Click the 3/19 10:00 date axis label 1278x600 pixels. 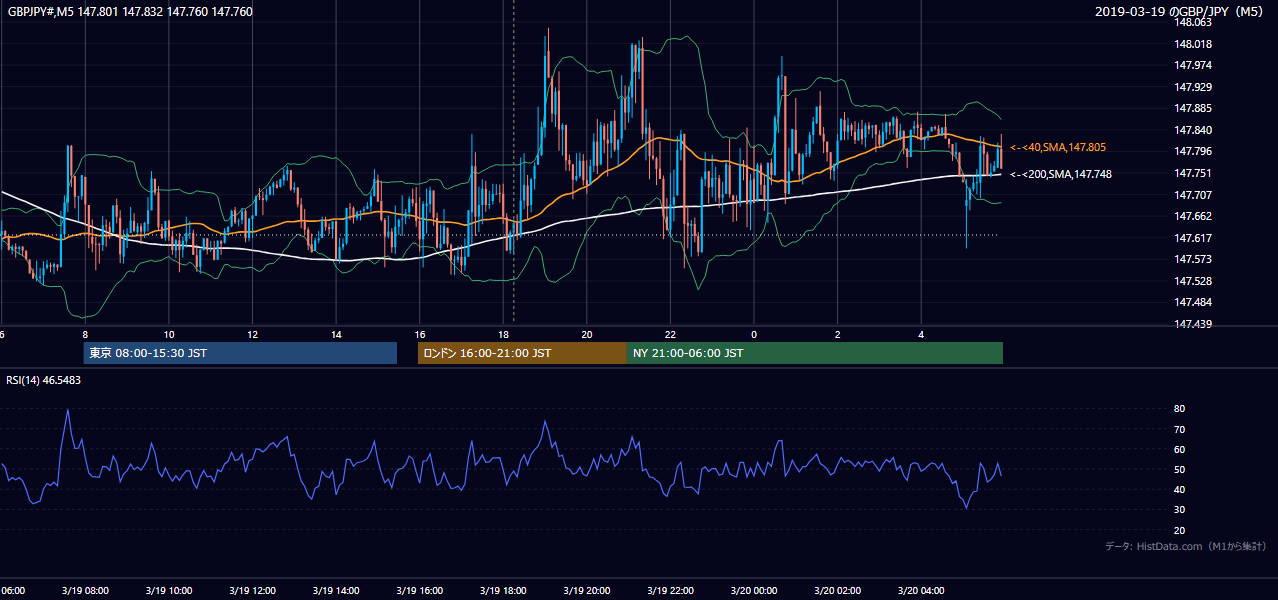168,591
